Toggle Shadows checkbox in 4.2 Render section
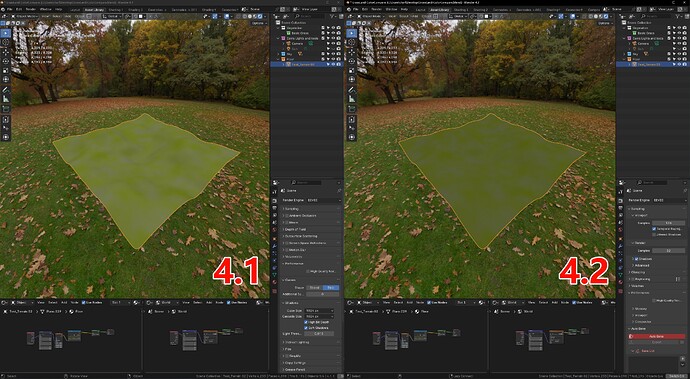This screenshot has height=379, width=690. pyautogui.click(x=636, y=259)
